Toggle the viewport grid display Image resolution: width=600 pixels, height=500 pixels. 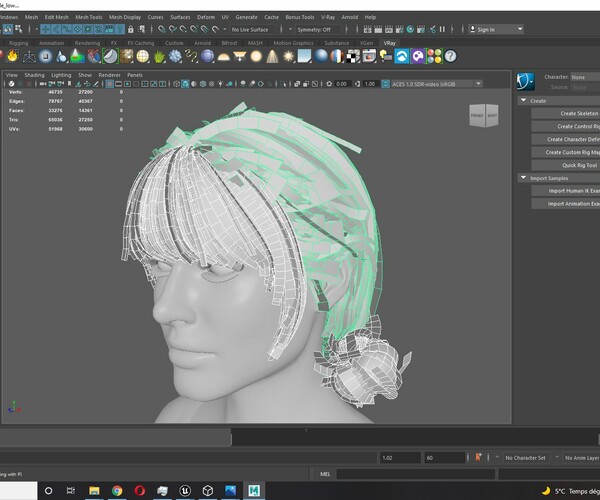tap(109, 84)
